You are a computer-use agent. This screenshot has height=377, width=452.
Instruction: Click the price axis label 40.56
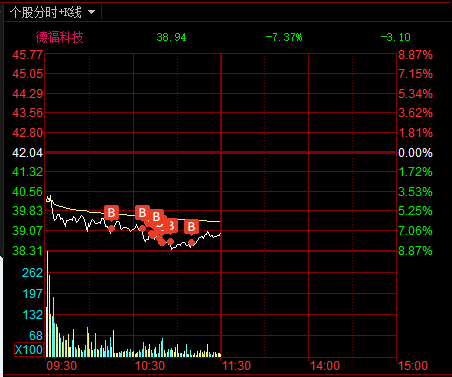(28, 192)
